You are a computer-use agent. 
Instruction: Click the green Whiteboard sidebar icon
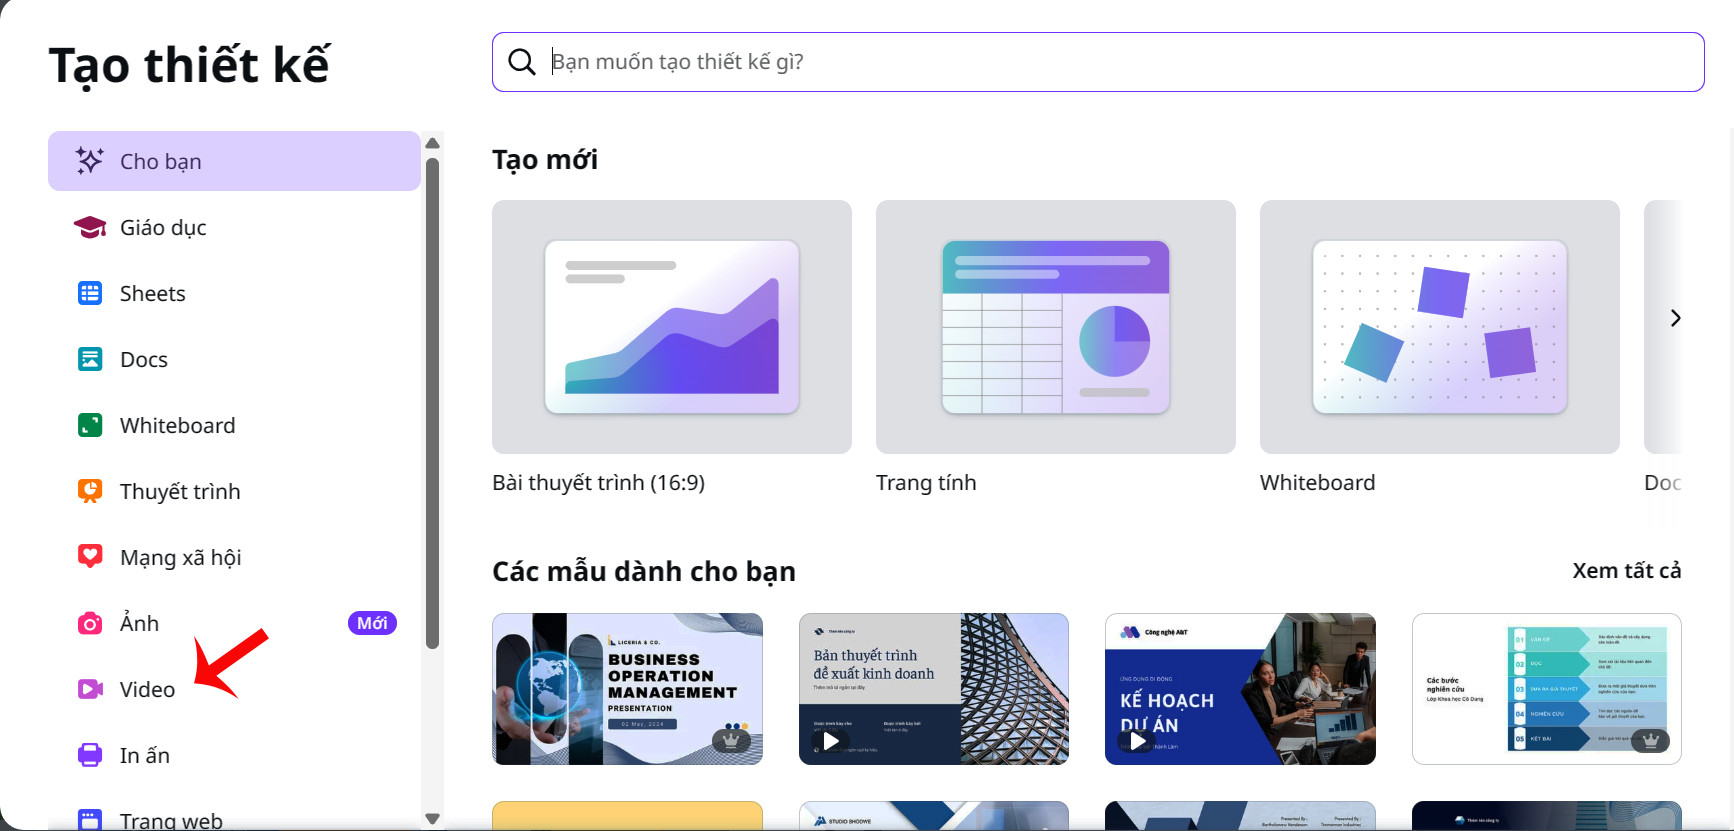tap(90, 425)
